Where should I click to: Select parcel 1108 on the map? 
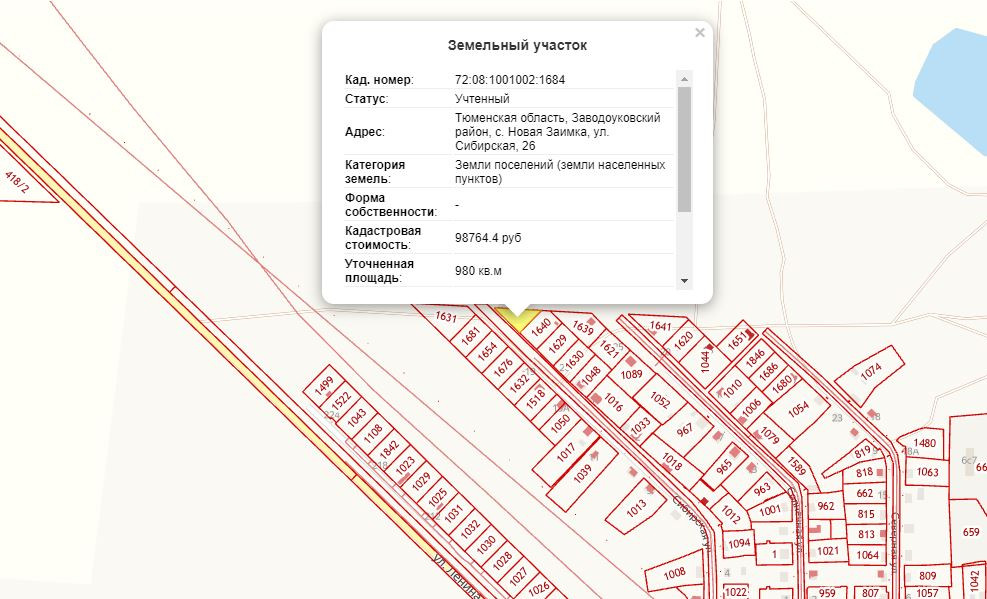[x=373, y=432]
